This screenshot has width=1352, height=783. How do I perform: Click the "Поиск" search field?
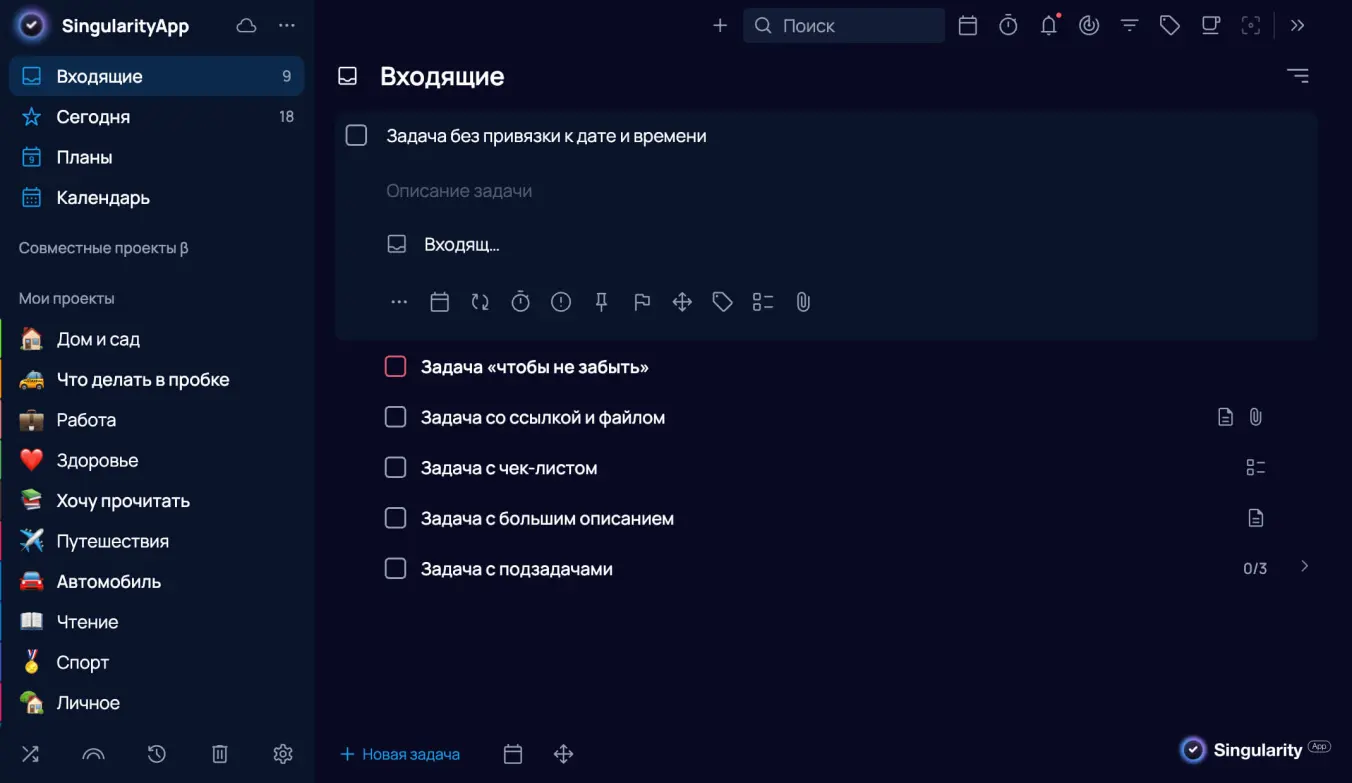(844, 26)
